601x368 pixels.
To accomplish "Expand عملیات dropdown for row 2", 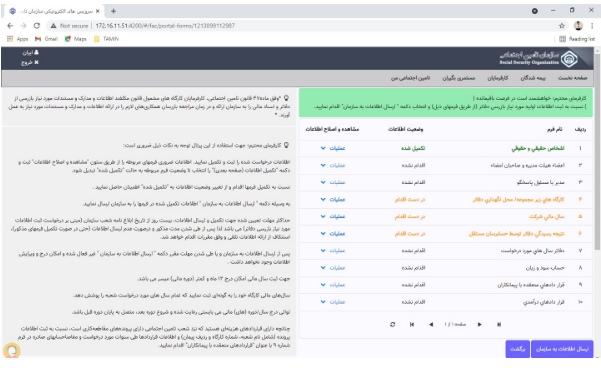I will pos(333,165).
